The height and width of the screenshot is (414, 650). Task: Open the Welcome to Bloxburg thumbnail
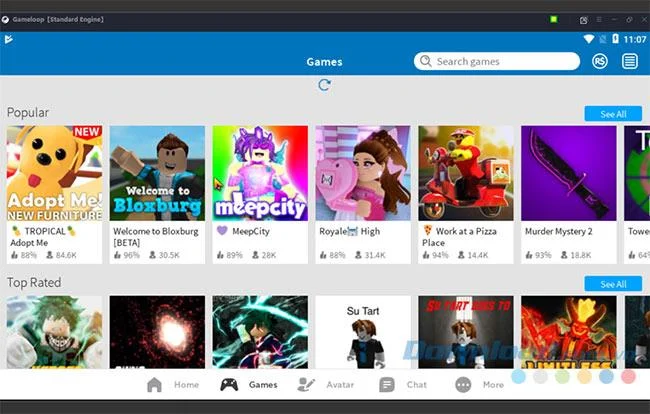coord(157,173)
